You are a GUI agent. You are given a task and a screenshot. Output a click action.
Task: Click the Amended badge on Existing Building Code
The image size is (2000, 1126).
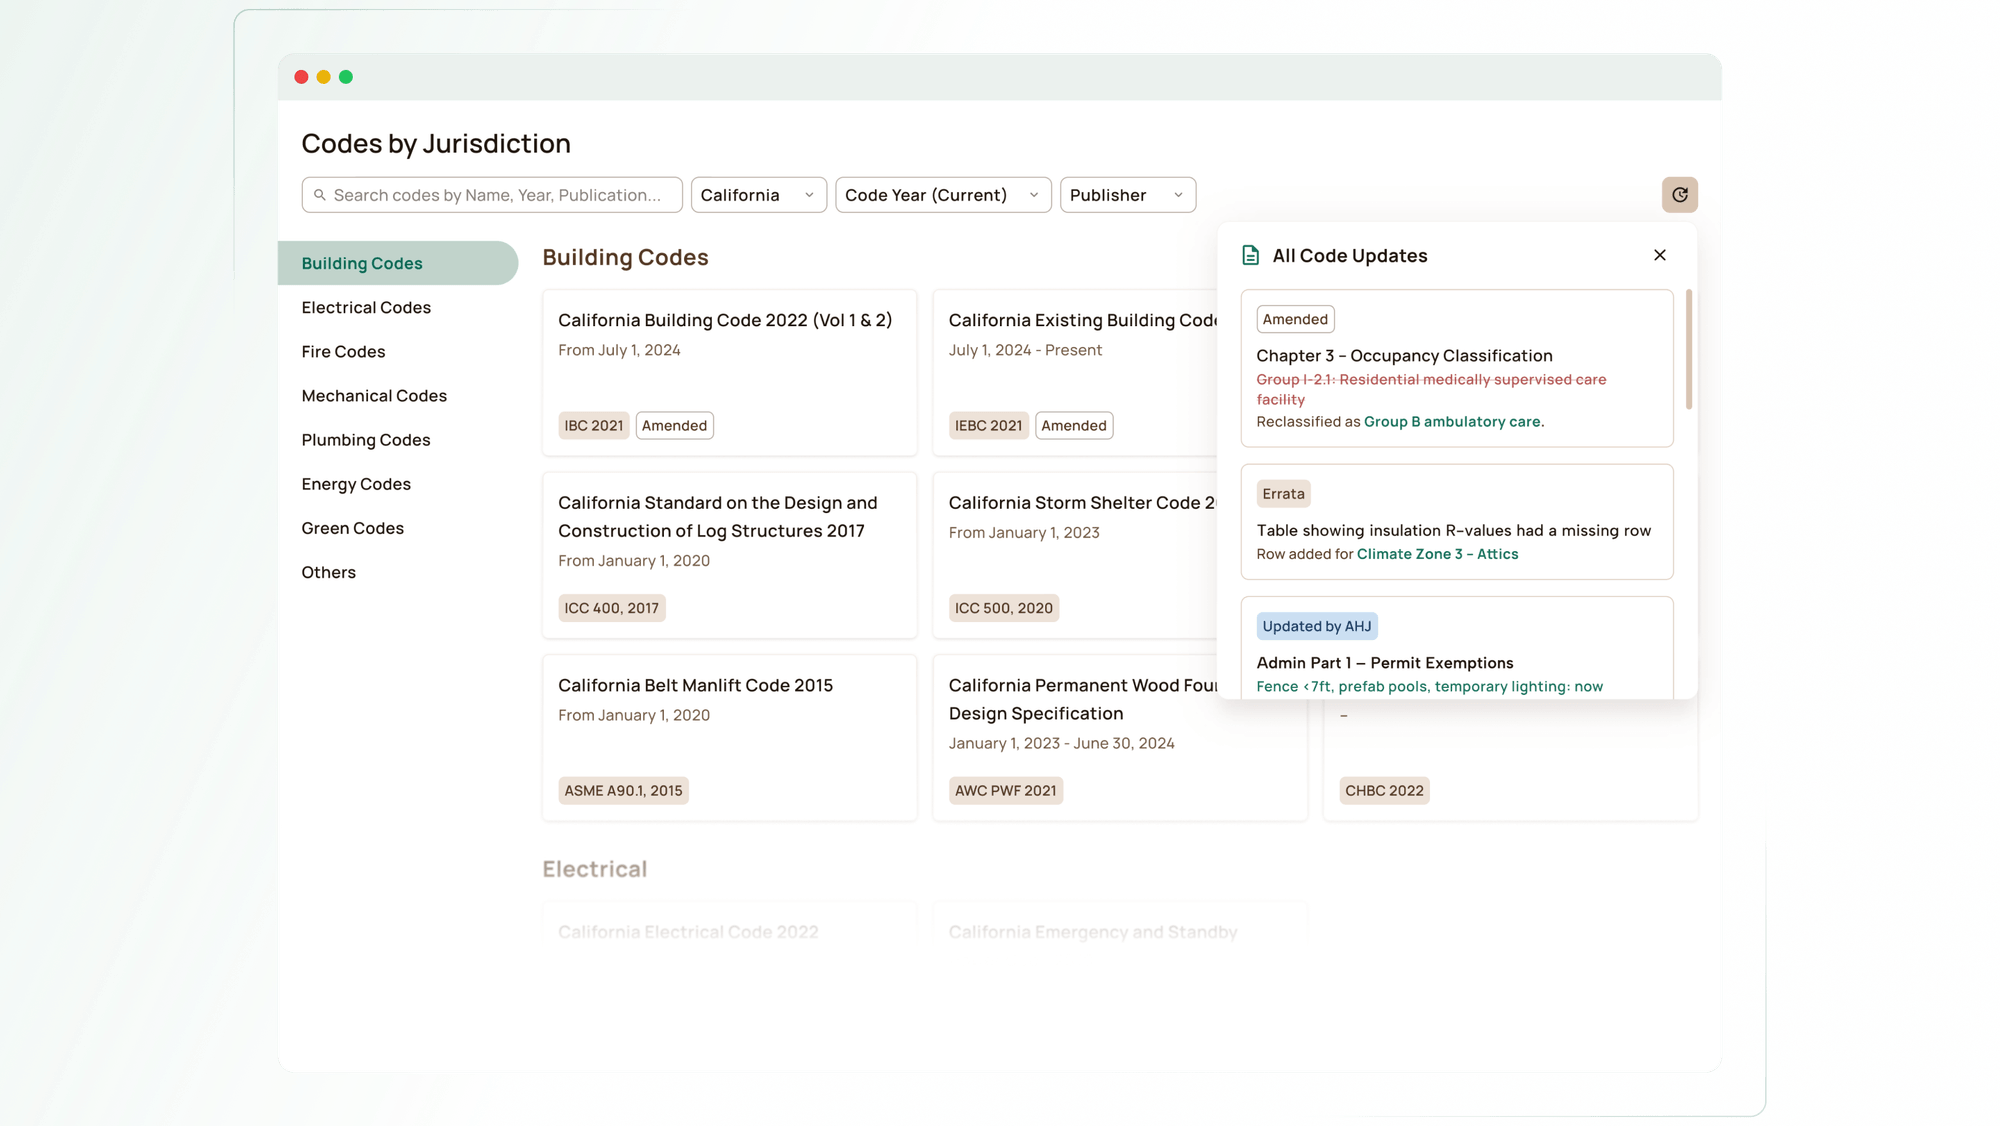point(1074,425)
